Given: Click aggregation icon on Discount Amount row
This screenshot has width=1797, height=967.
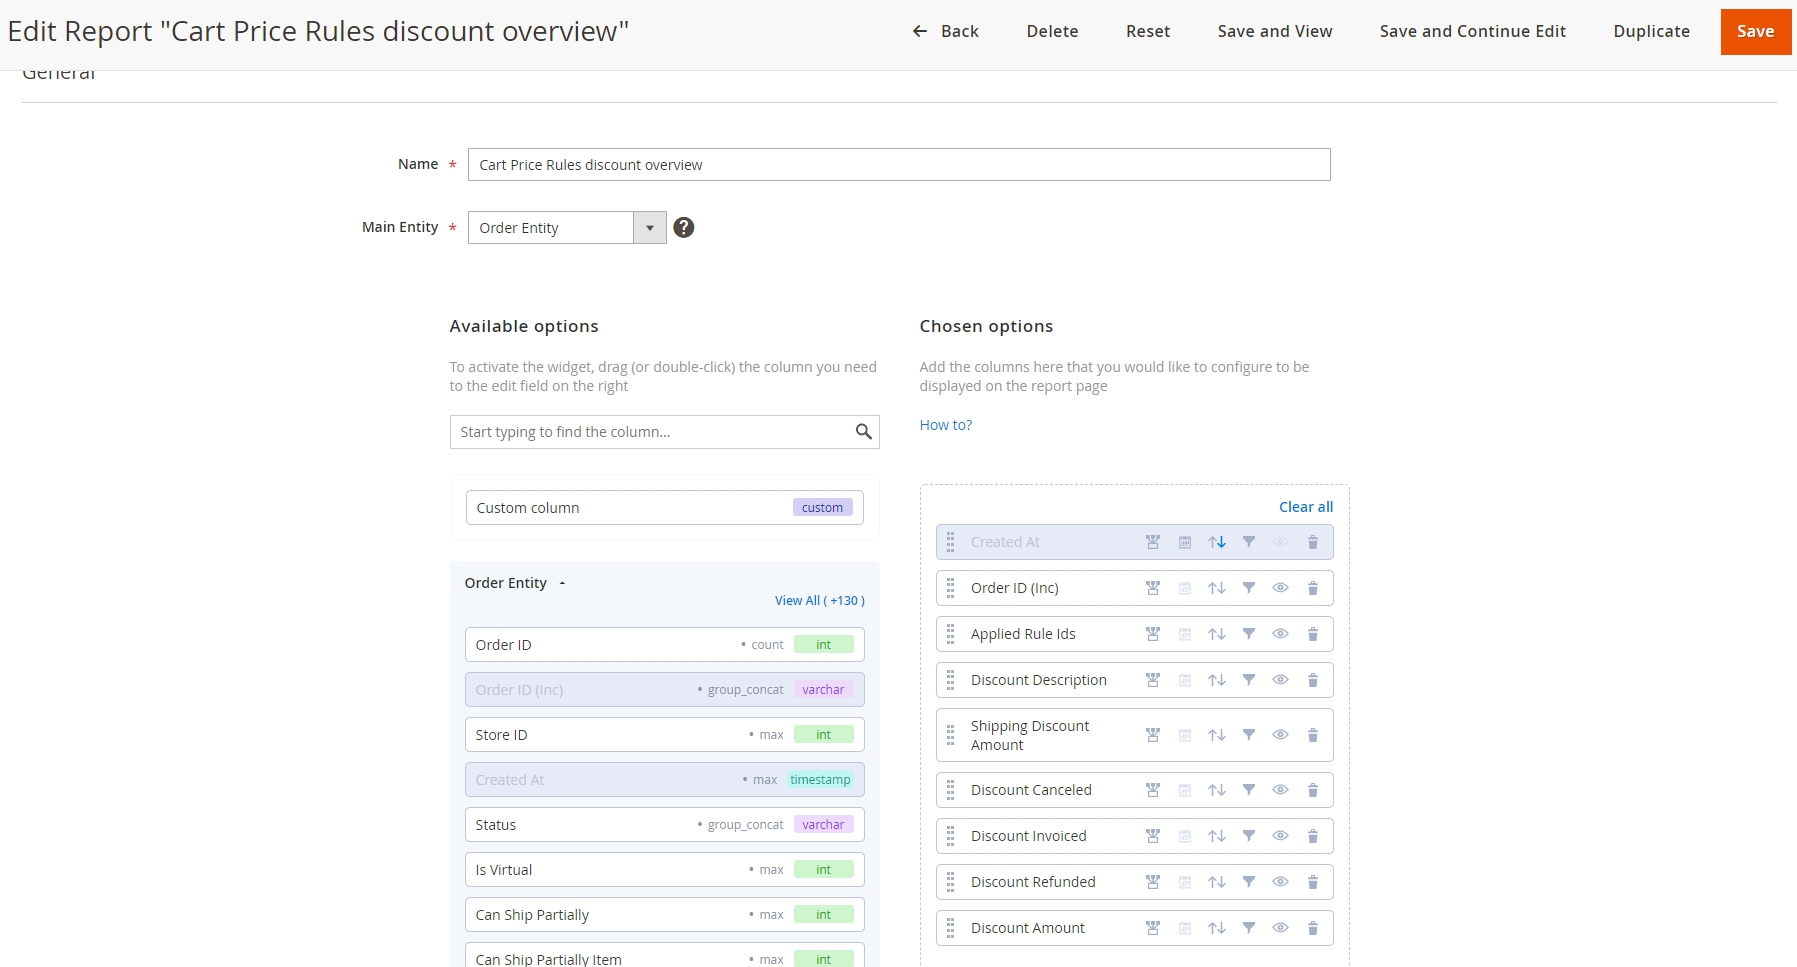Looking at the screenshot, I should [1153, 928].
